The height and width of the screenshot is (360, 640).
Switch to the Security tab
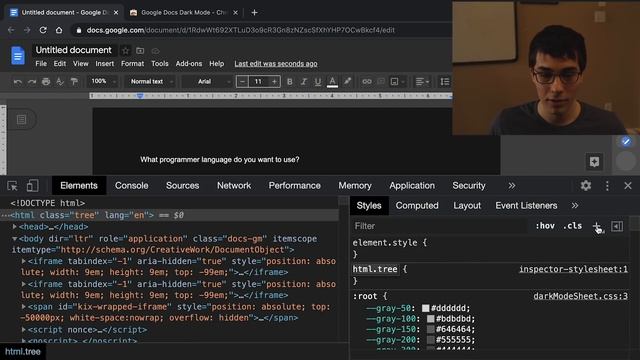pyautogui.click(x=469, y=186)
